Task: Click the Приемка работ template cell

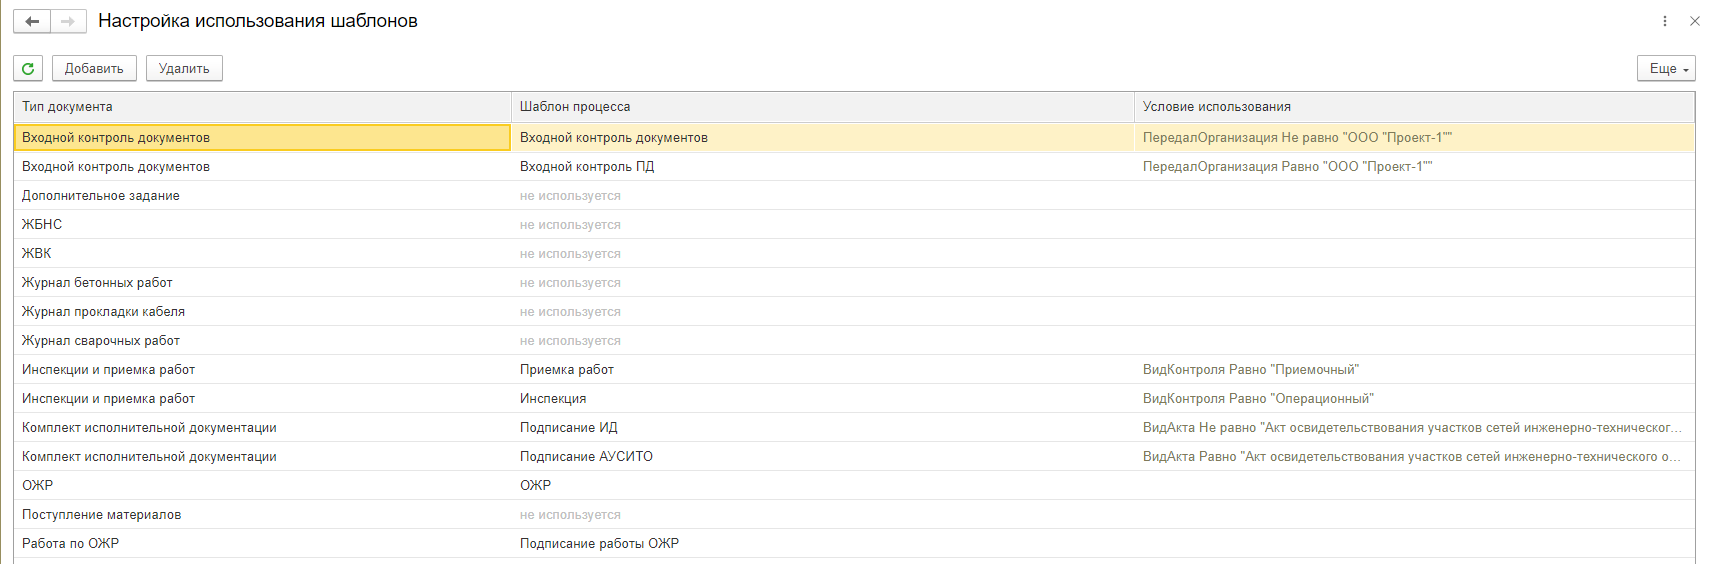Action: tap(567, 370)
